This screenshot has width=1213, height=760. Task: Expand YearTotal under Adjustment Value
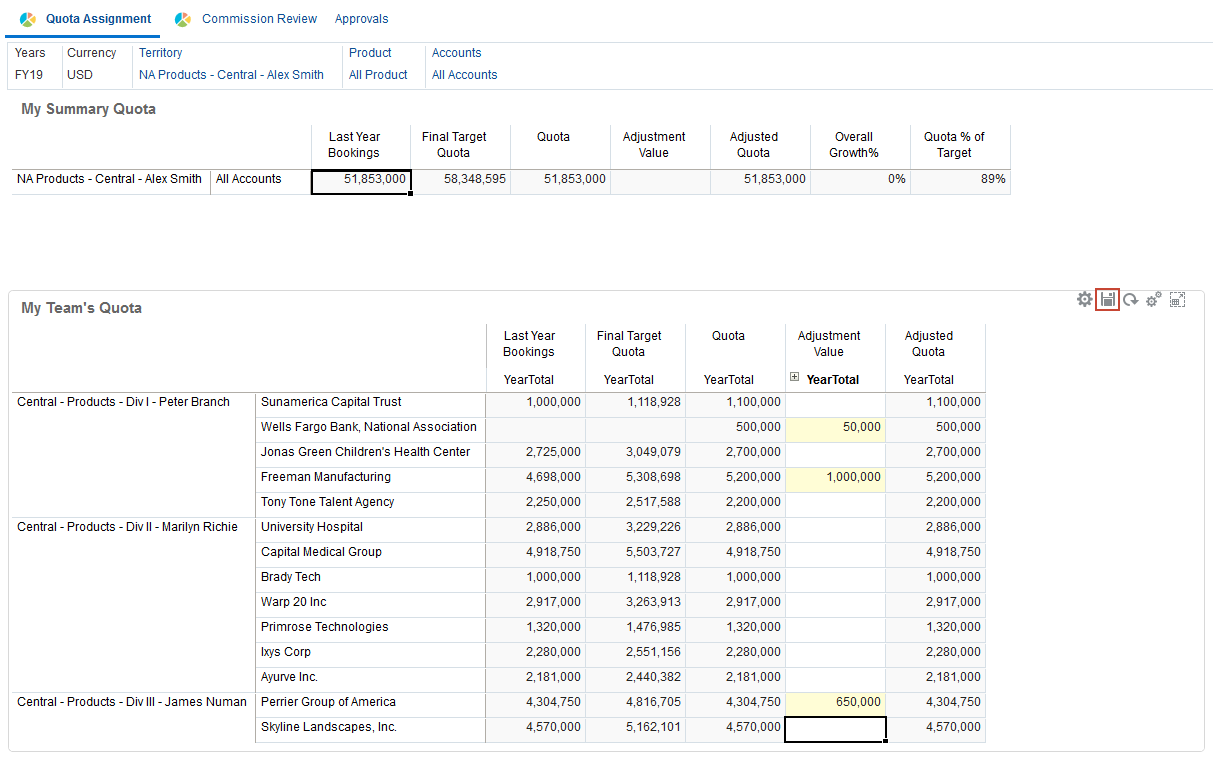795,378
